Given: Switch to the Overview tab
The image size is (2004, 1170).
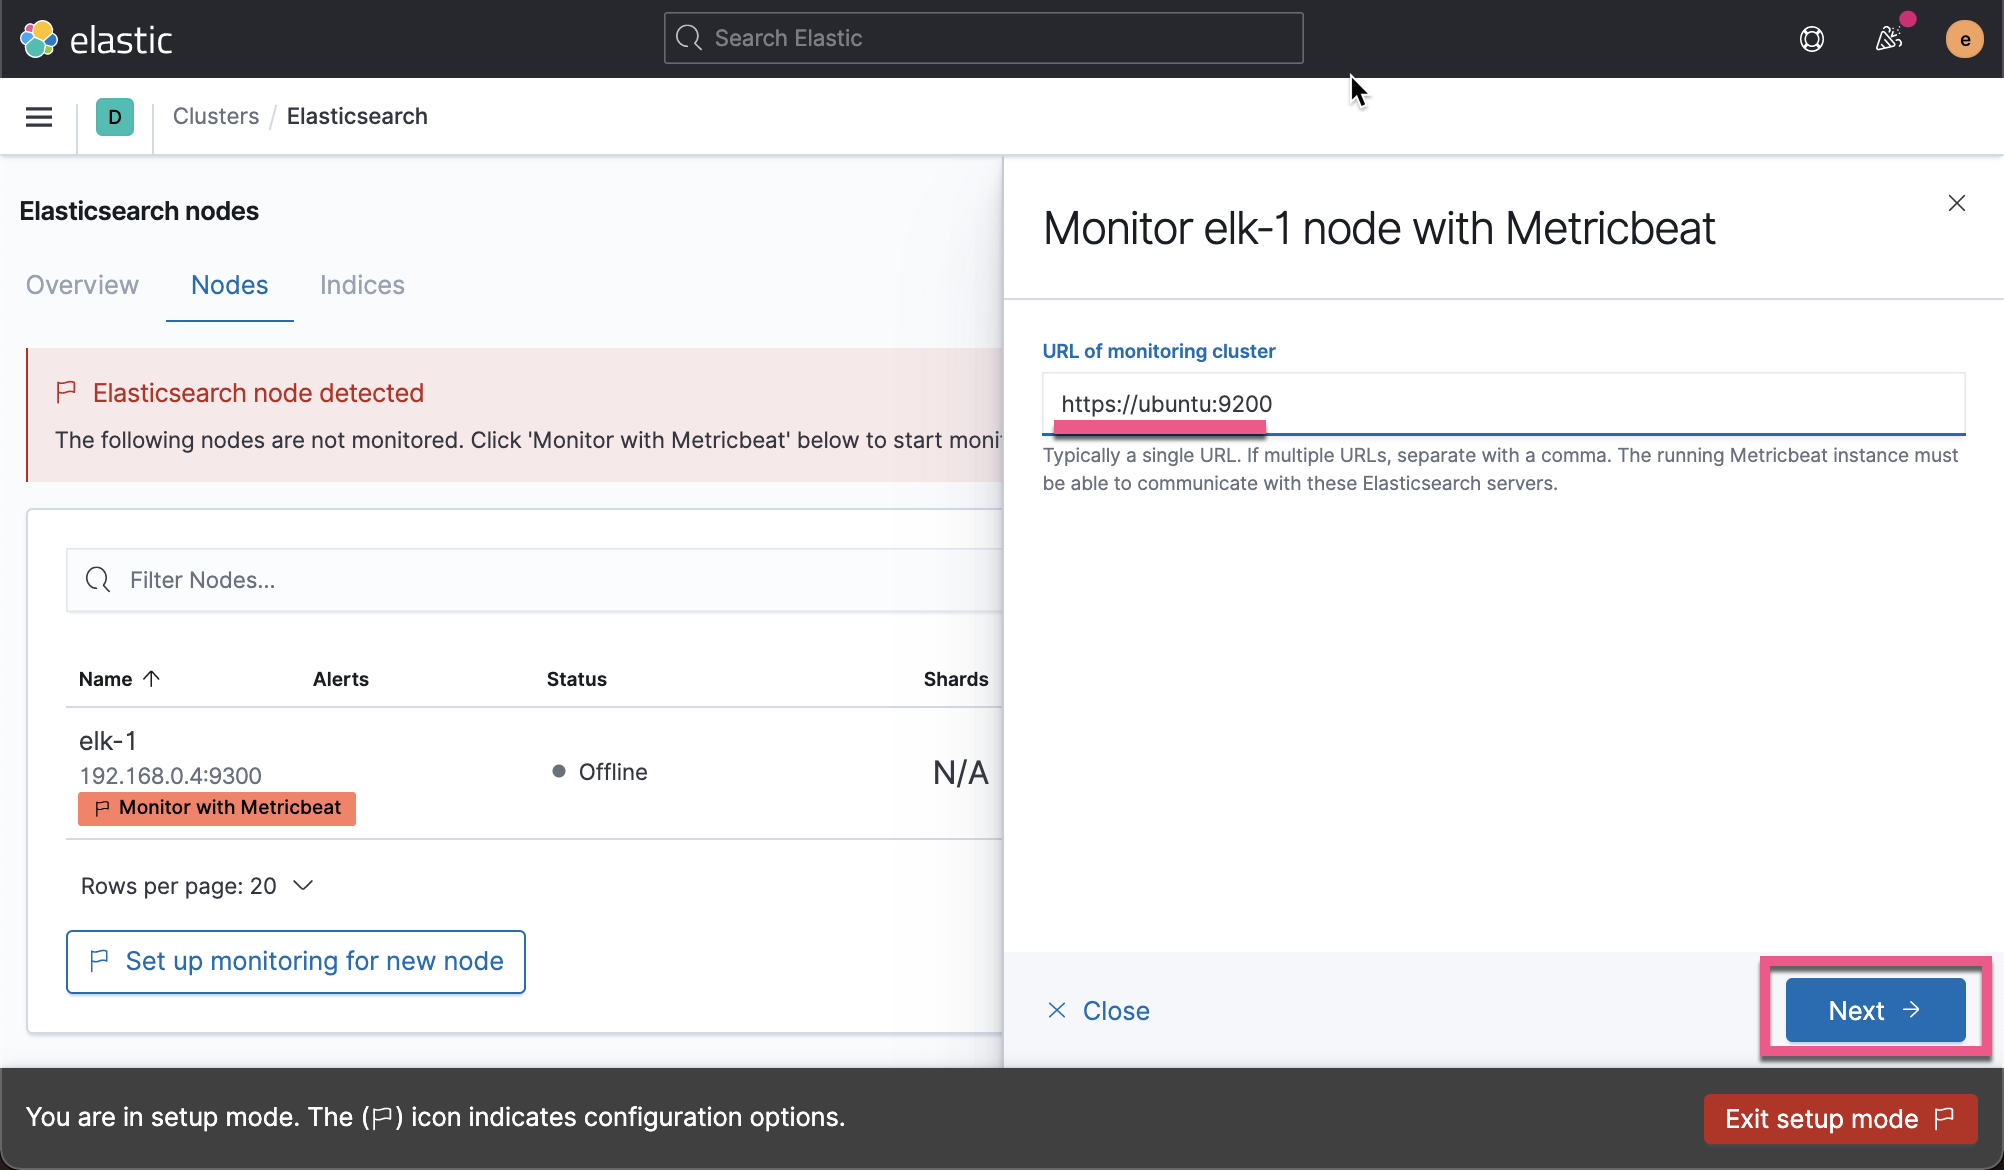Looking at the screenshot, I should coord(81,285).
